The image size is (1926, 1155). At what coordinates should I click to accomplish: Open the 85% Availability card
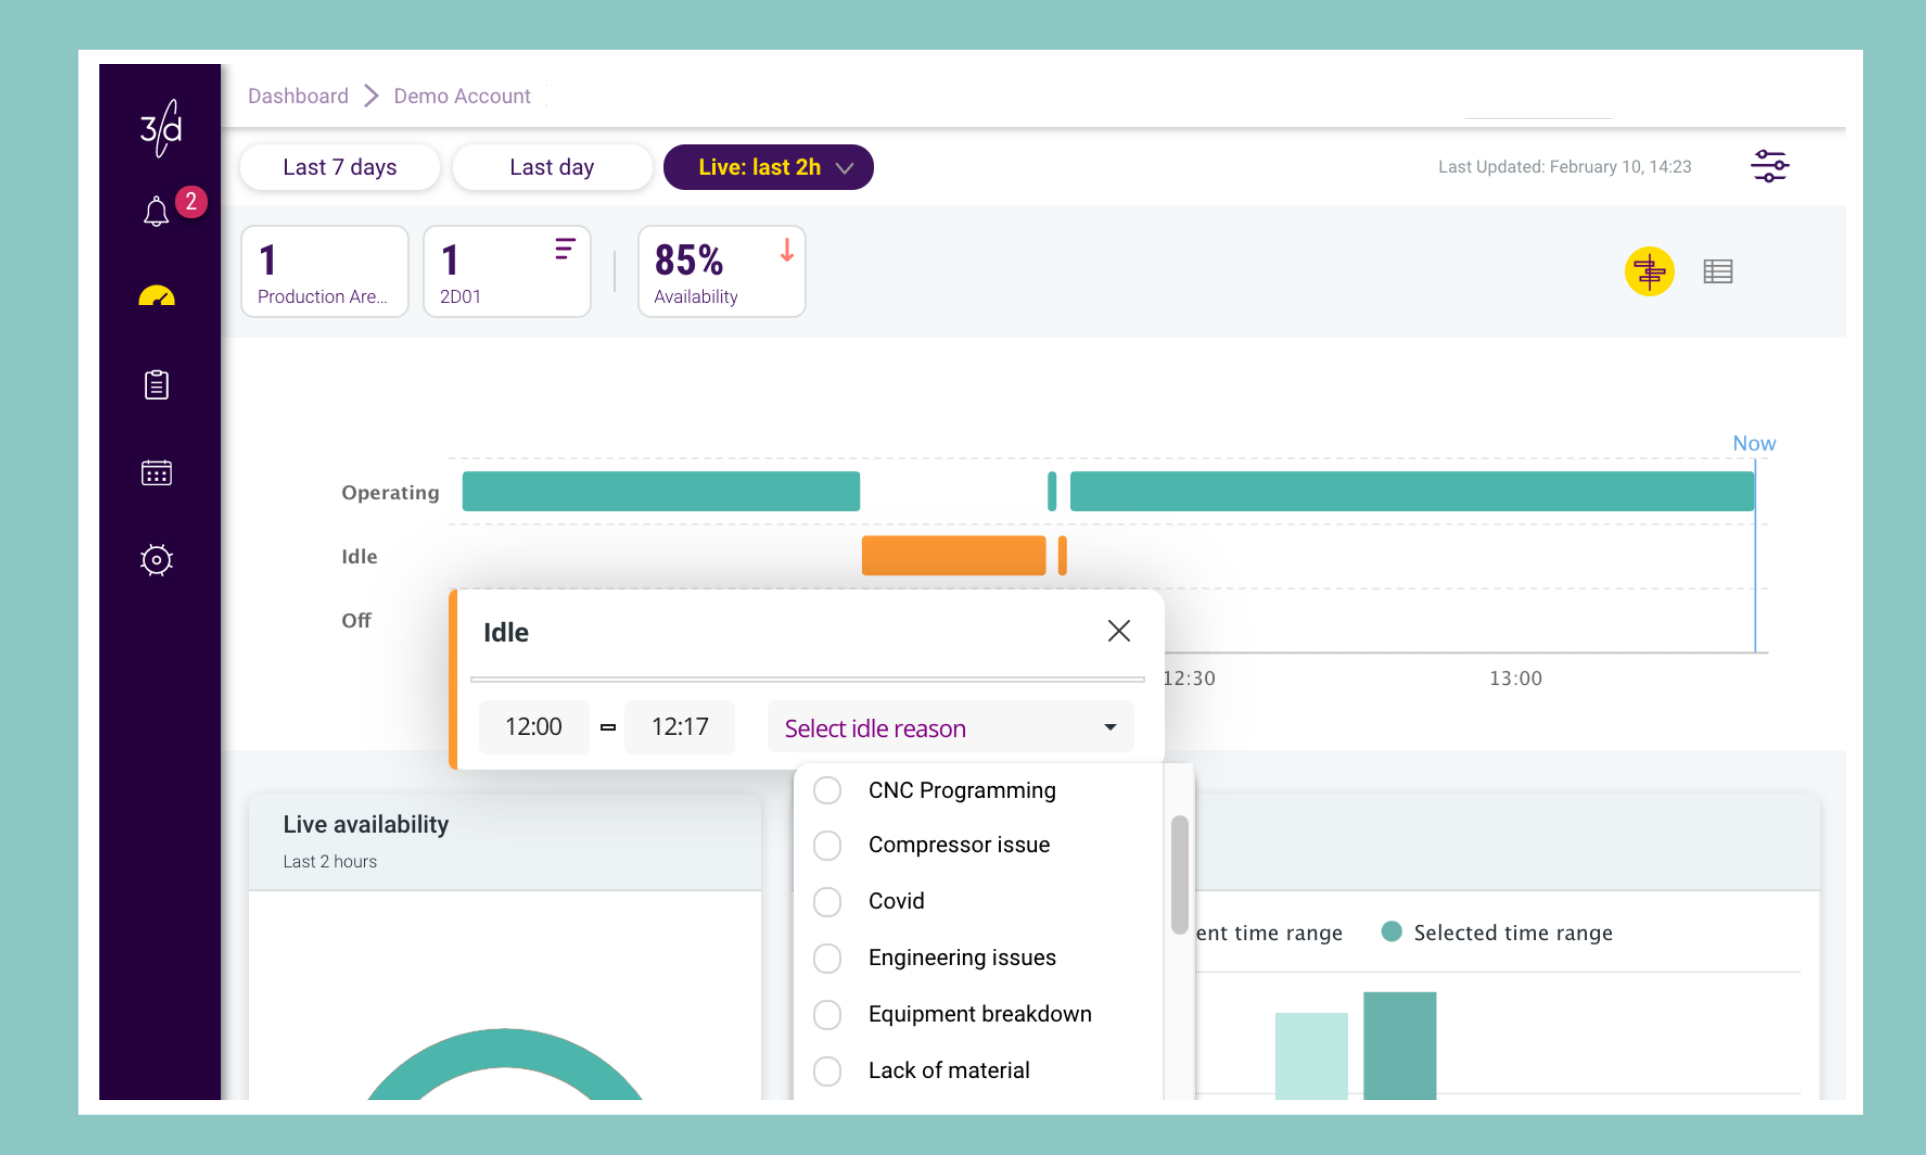click(x=721, y=271)
